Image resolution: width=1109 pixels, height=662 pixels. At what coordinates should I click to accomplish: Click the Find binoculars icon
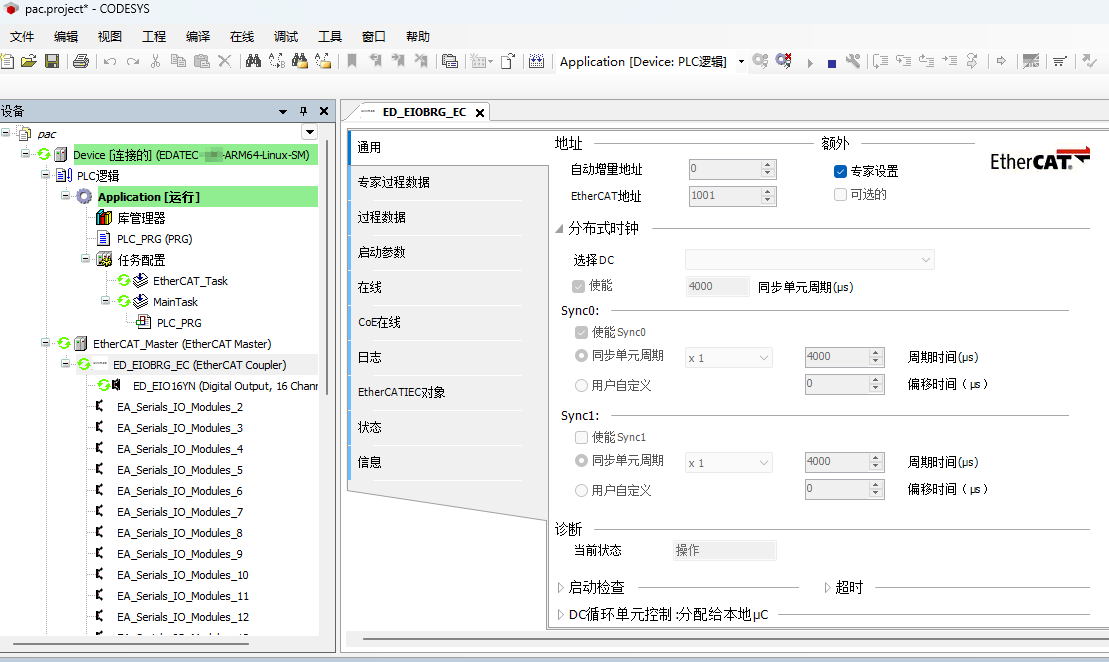(253, 62)
